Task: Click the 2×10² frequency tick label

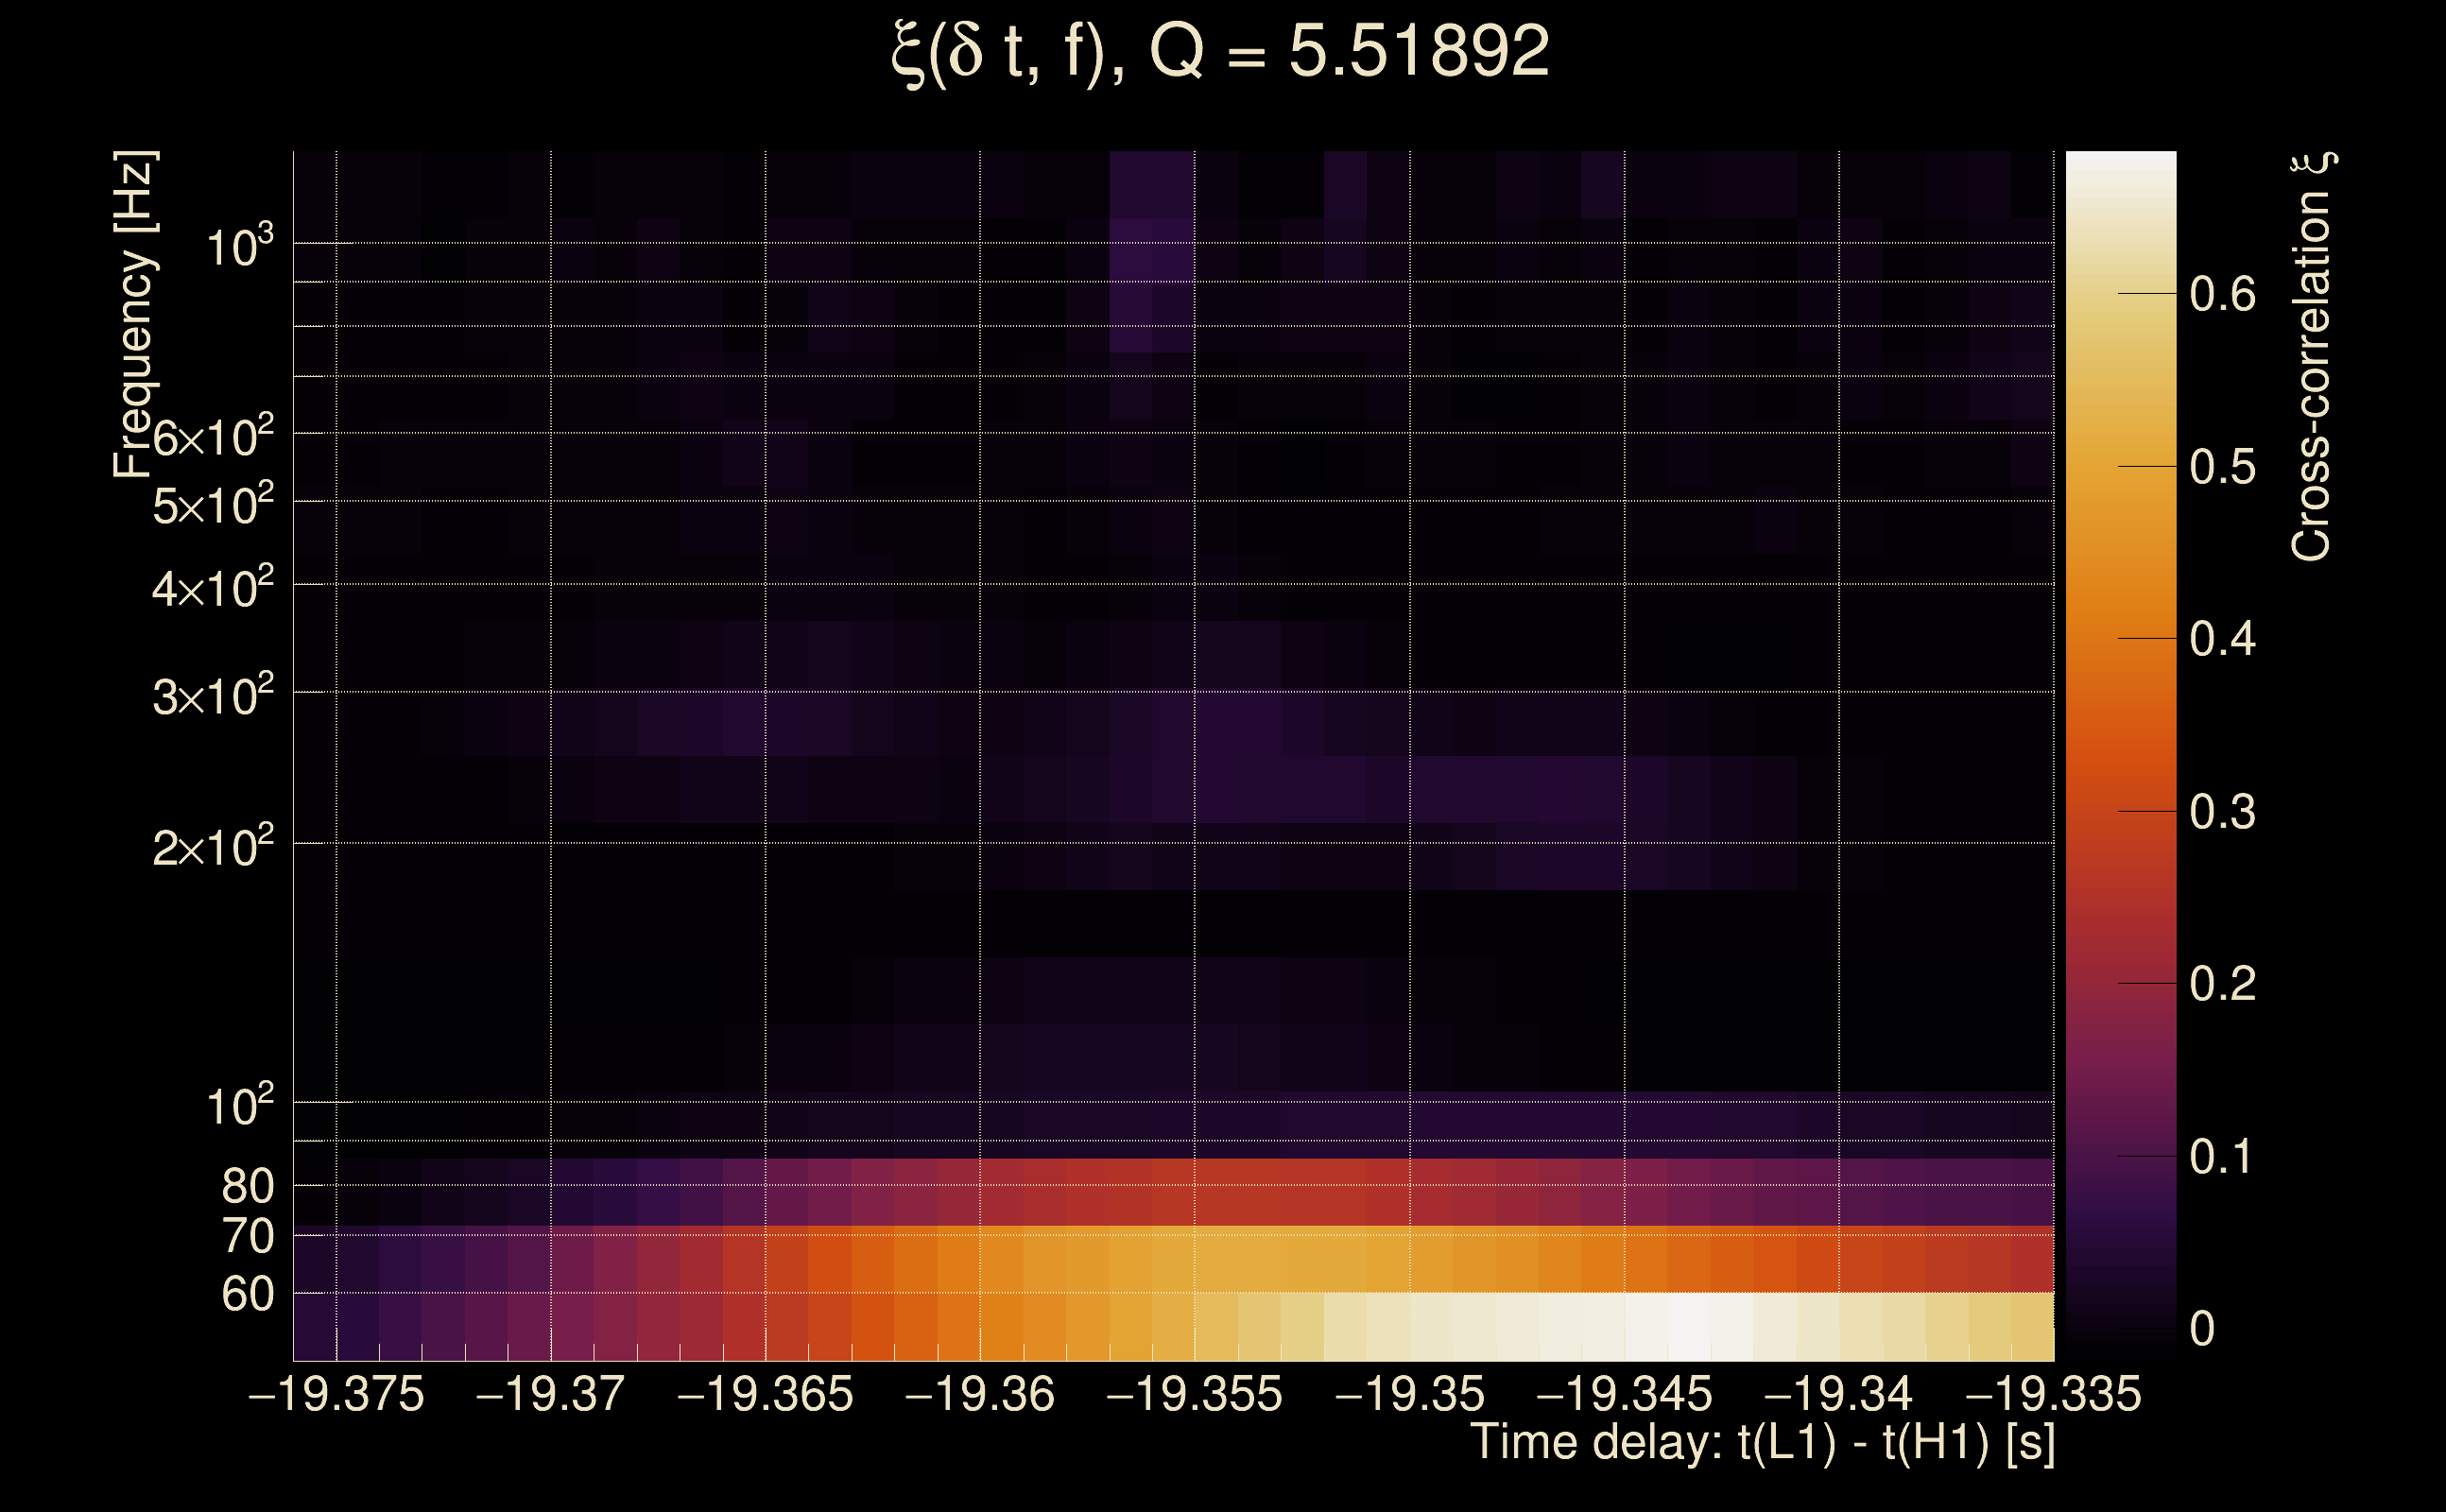Action: (x=213, y=847)
